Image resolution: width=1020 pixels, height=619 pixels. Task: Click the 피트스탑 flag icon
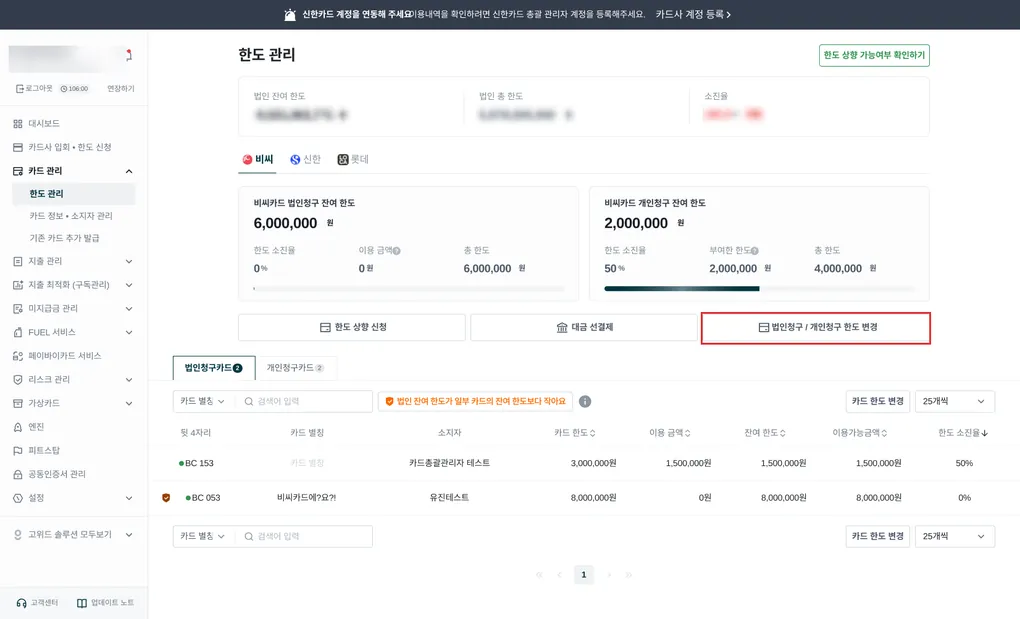pyautogui.click(x=18, y=451)
